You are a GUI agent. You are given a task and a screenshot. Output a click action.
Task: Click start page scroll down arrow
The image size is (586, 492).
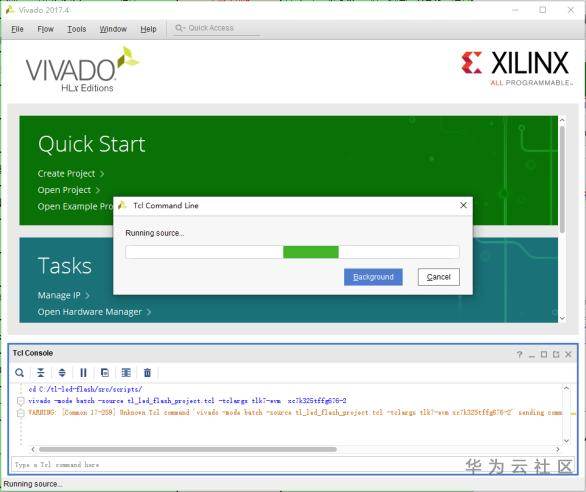coord(562,318)
